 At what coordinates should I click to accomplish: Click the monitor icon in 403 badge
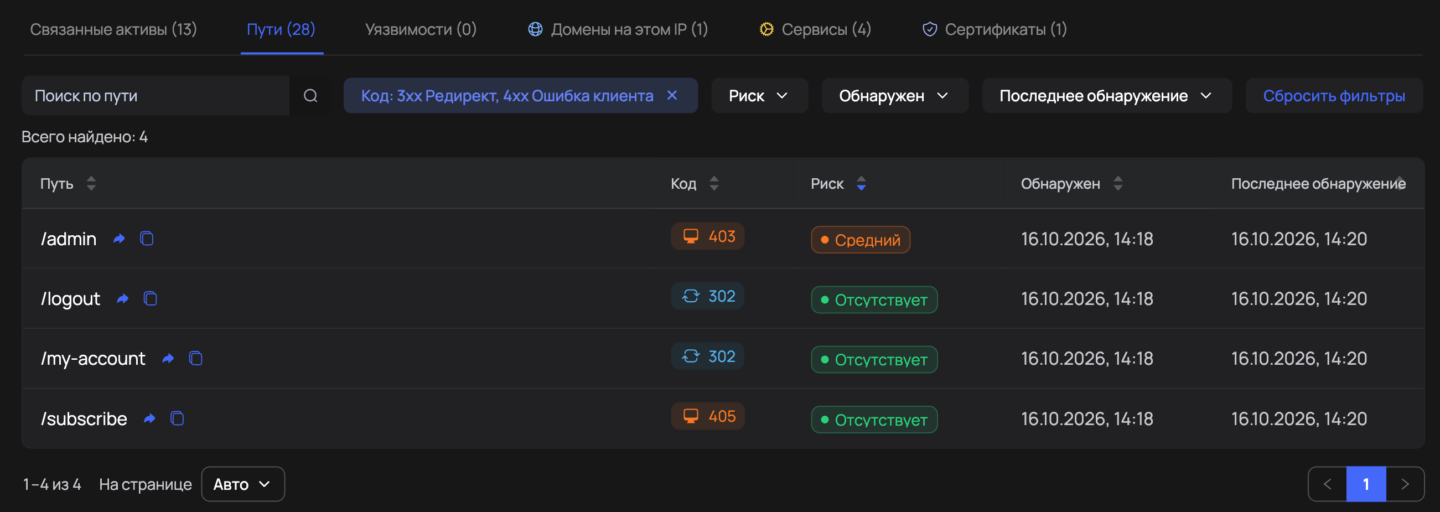[x=690, y=237]
